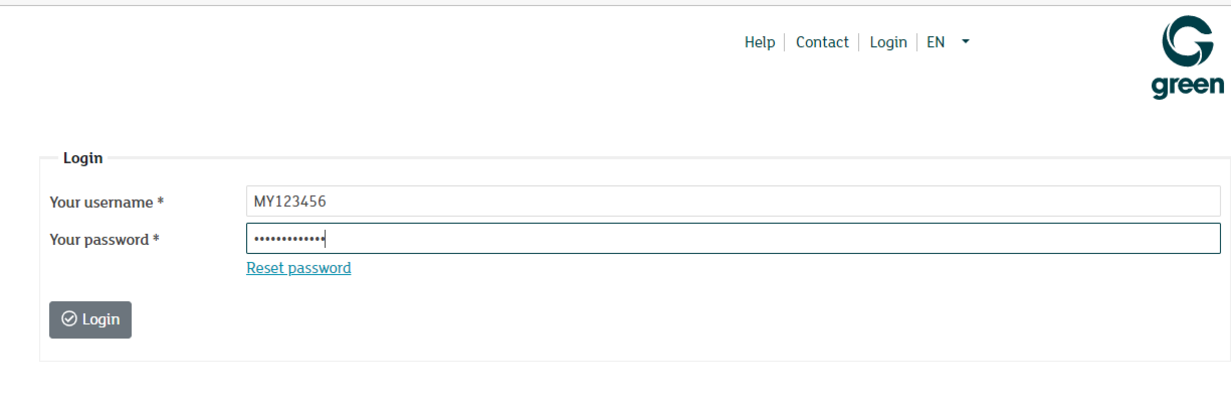Click the required asterisk beside password
This screenshot has height=396, width=1231.
coord(156,239)
